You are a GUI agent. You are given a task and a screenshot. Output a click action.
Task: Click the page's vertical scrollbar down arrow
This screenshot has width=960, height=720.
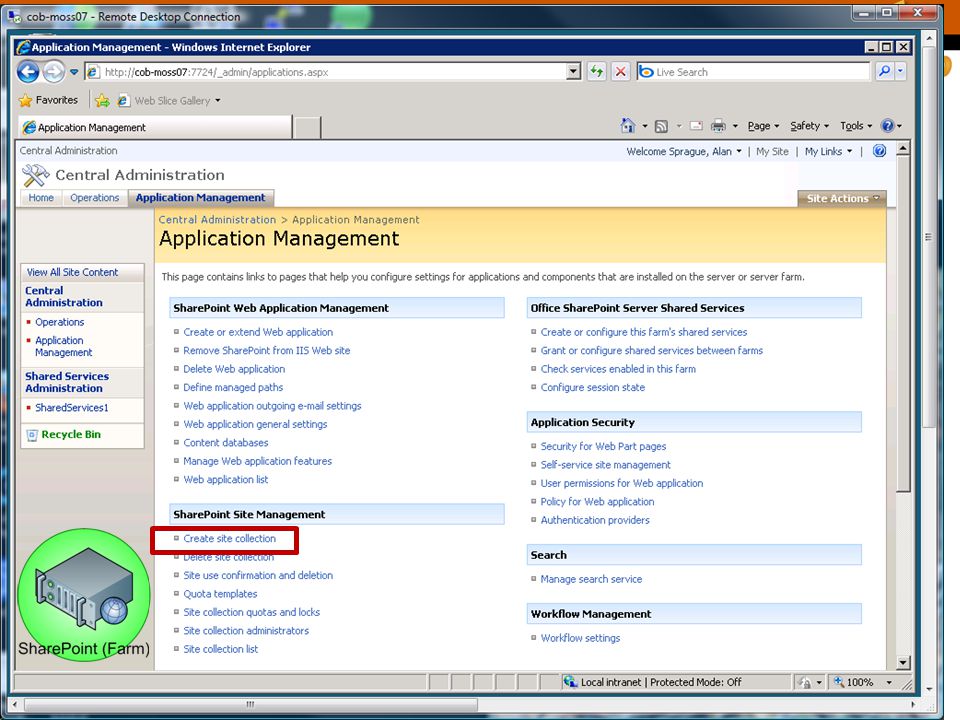click(x=902, y=662)
